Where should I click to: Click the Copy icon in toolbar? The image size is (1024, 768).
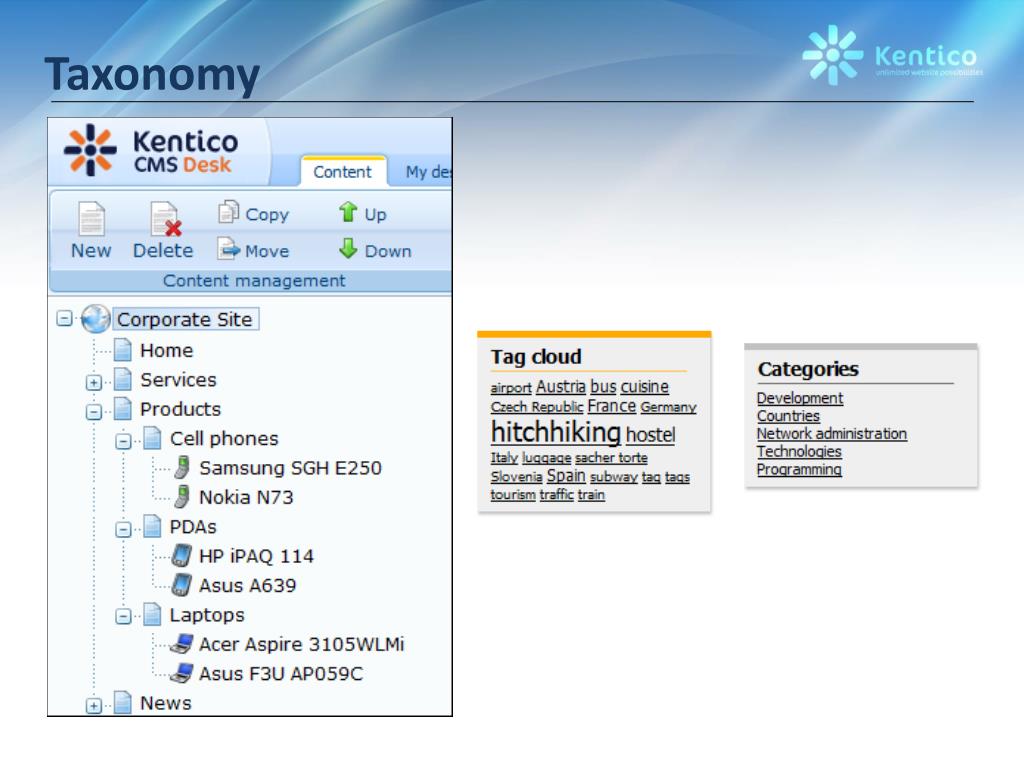[229, 212]
